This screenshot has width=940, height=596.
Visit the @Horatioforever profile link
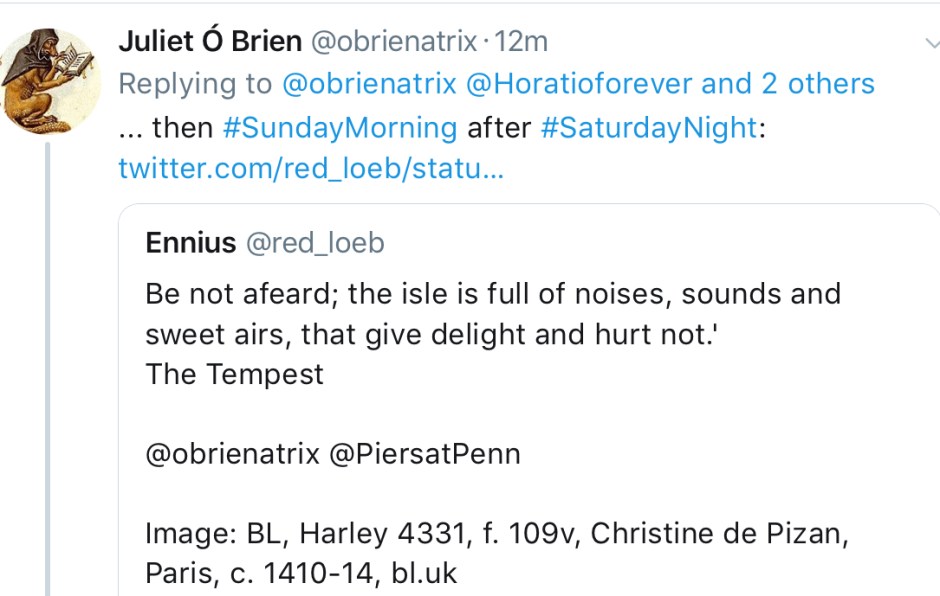point(578,84)
